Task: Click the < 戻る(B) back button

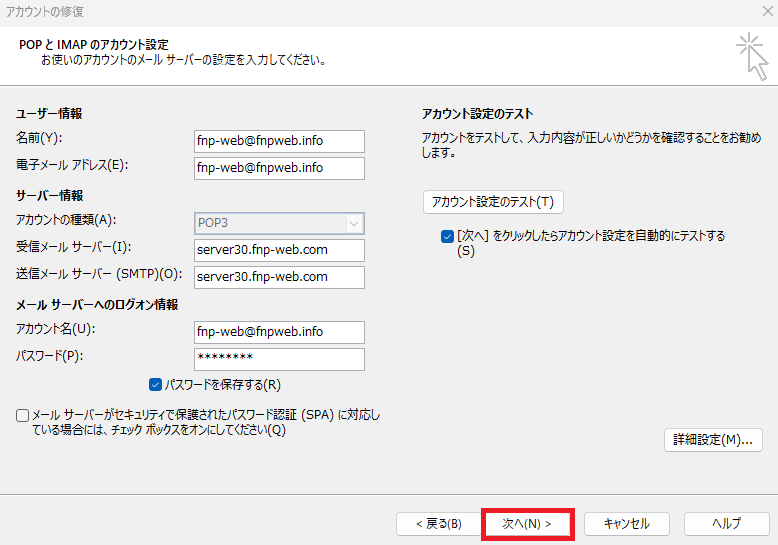Action: pyautogui.click(x=439, y=524)
